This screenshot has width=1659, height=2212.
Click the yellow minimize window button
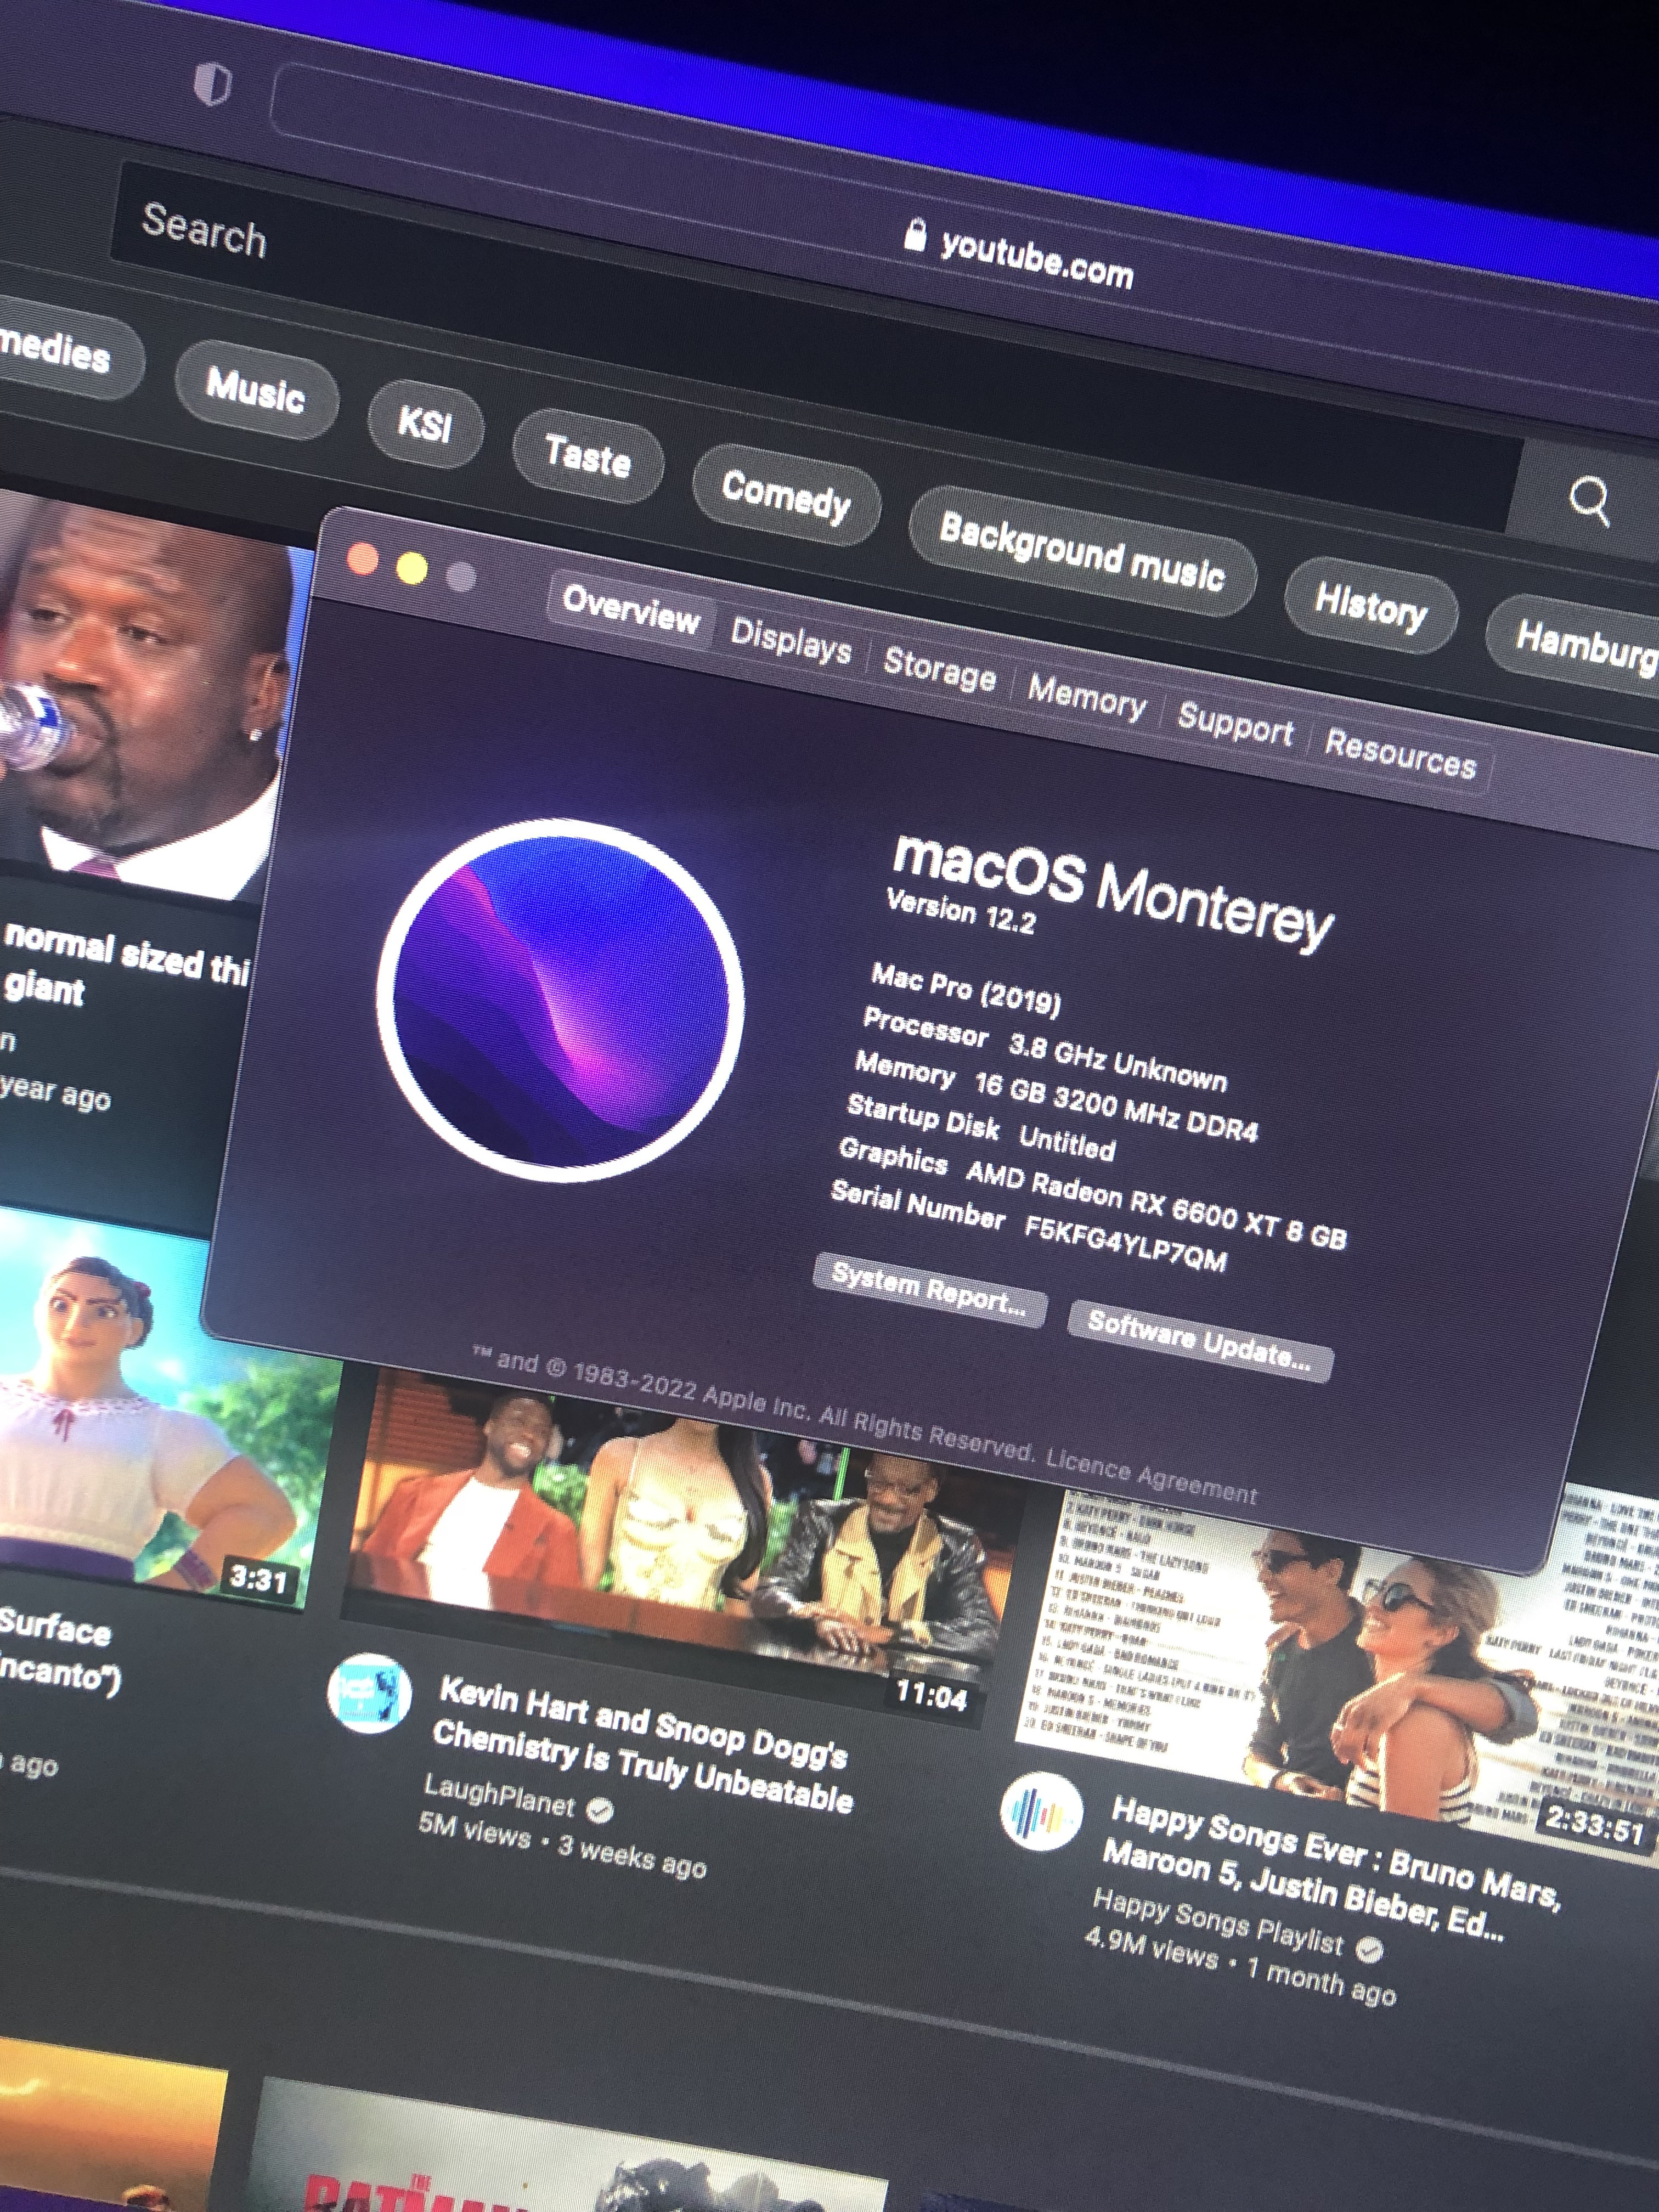click(x=412, y=568)
